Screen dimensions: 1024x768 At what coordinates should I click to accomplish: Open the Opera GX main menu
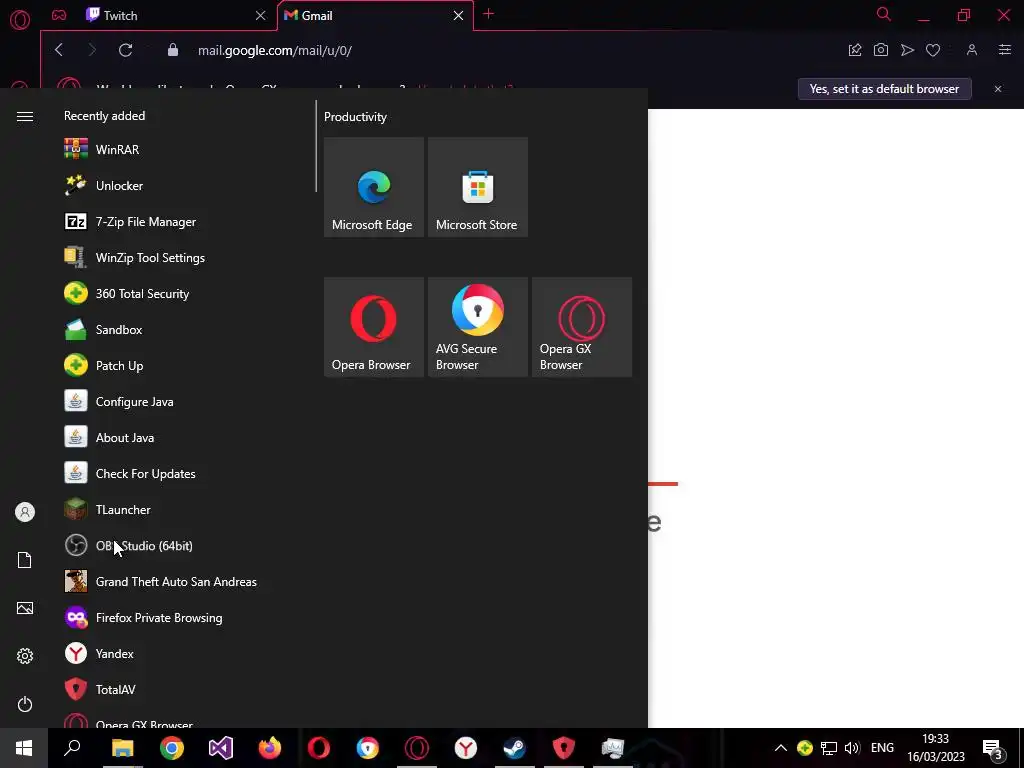[20, 19]
